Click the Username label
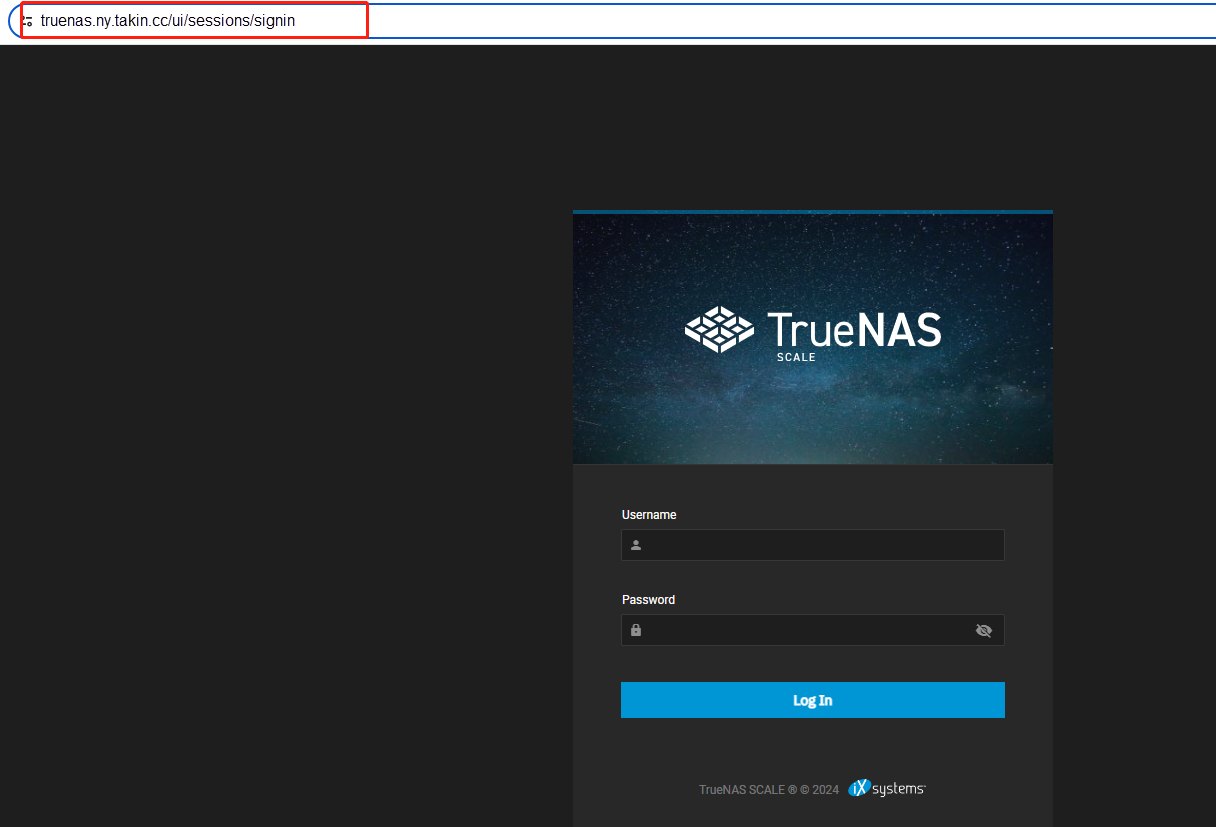This screenshot has height=827, width=1216. 649,515
